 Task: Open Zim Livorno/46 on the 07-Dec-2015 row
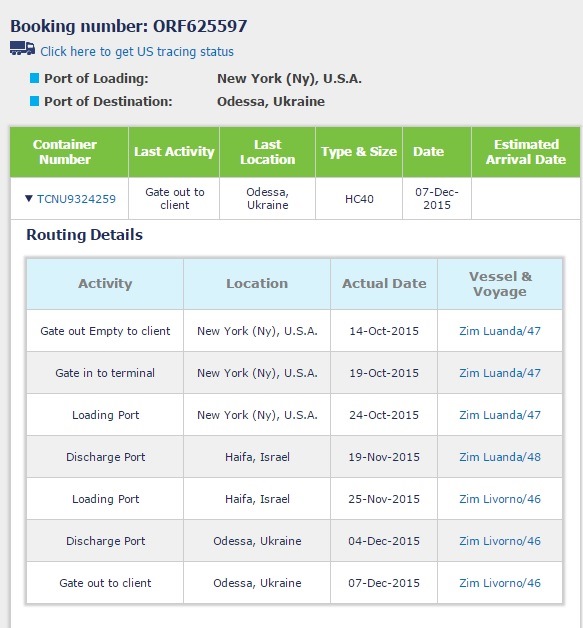(500, 583)
